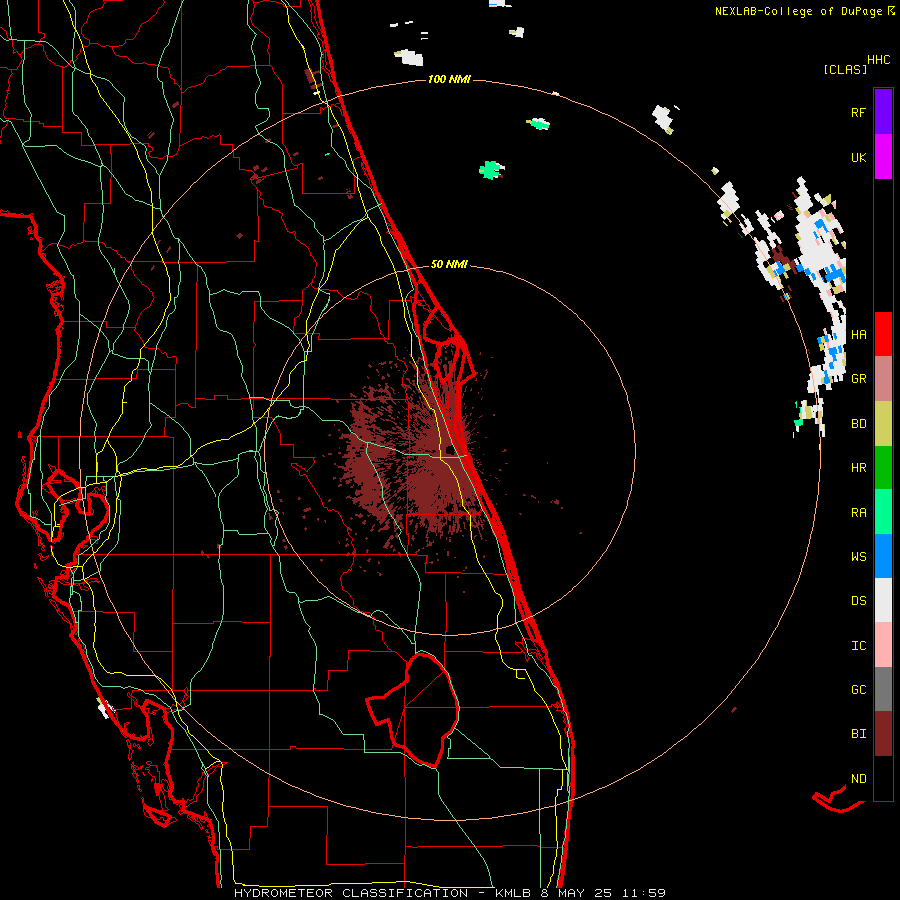Click the ND black legend block
Viewport: 900px width, 900px height.
883,778
